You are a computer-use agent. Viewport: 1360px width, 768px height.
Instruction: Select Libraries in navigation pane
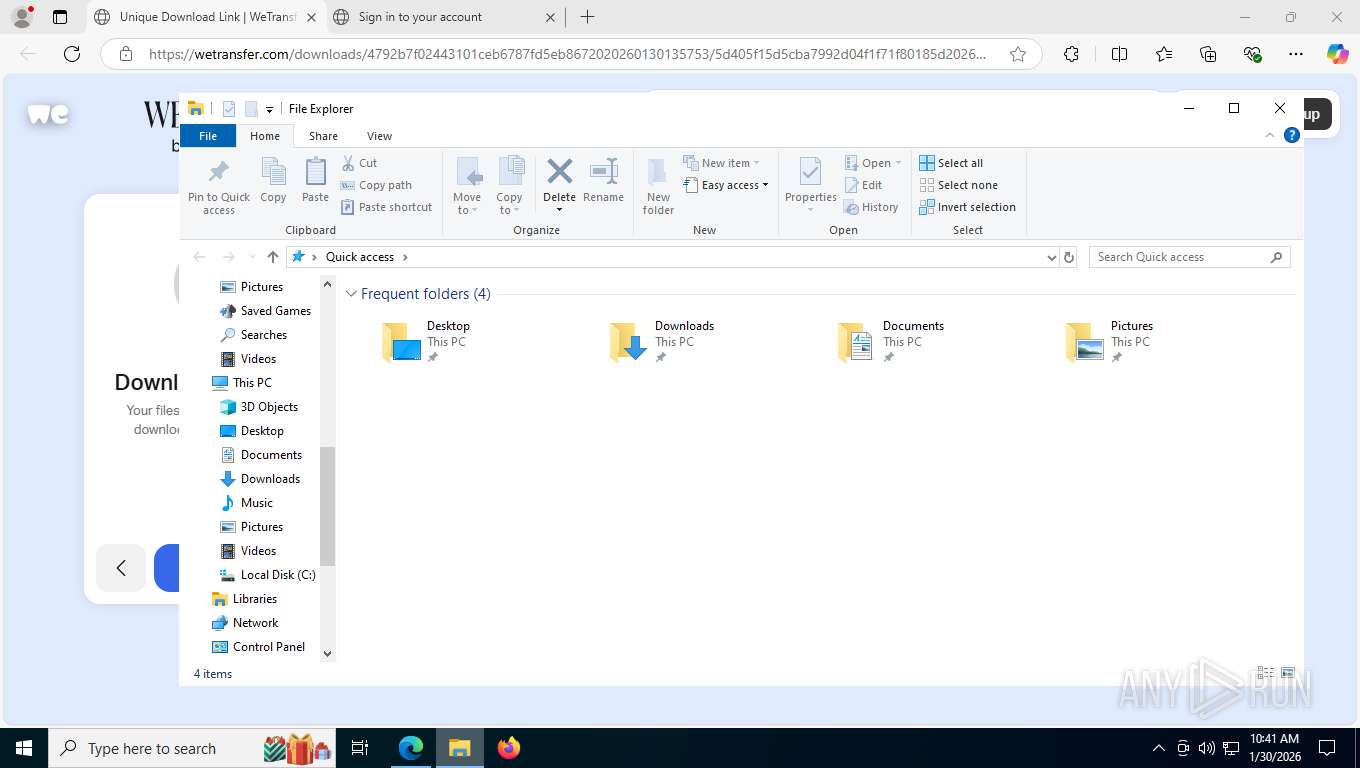(x=244, y=599)
